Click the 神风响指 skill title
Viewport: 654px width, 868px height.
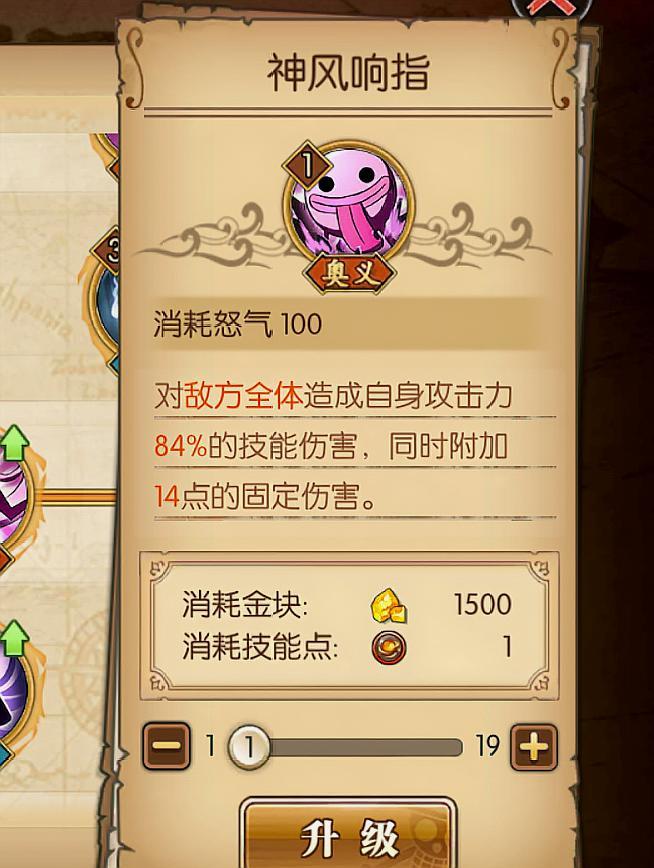click(x=348, y=73)
